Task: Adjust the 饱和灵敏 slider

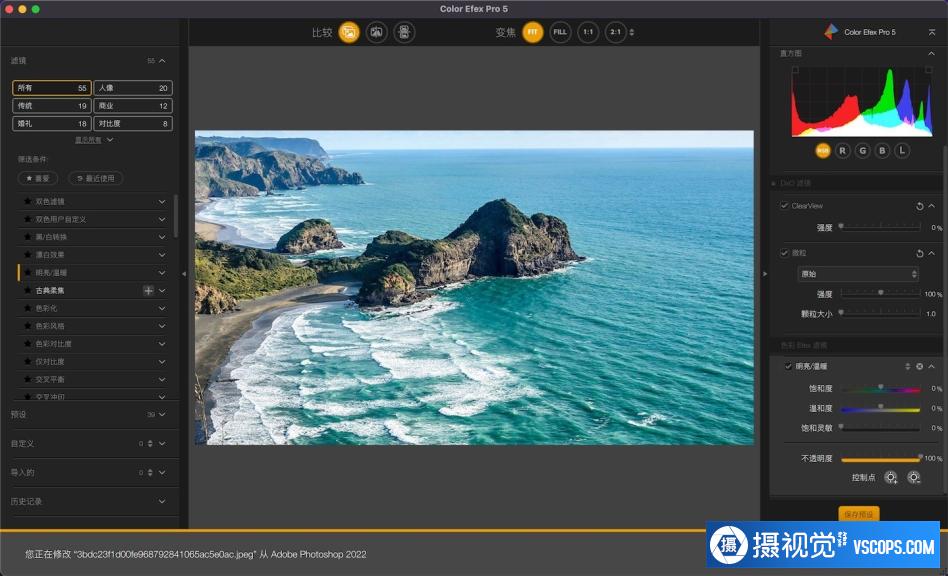Action: coord(881,428)
